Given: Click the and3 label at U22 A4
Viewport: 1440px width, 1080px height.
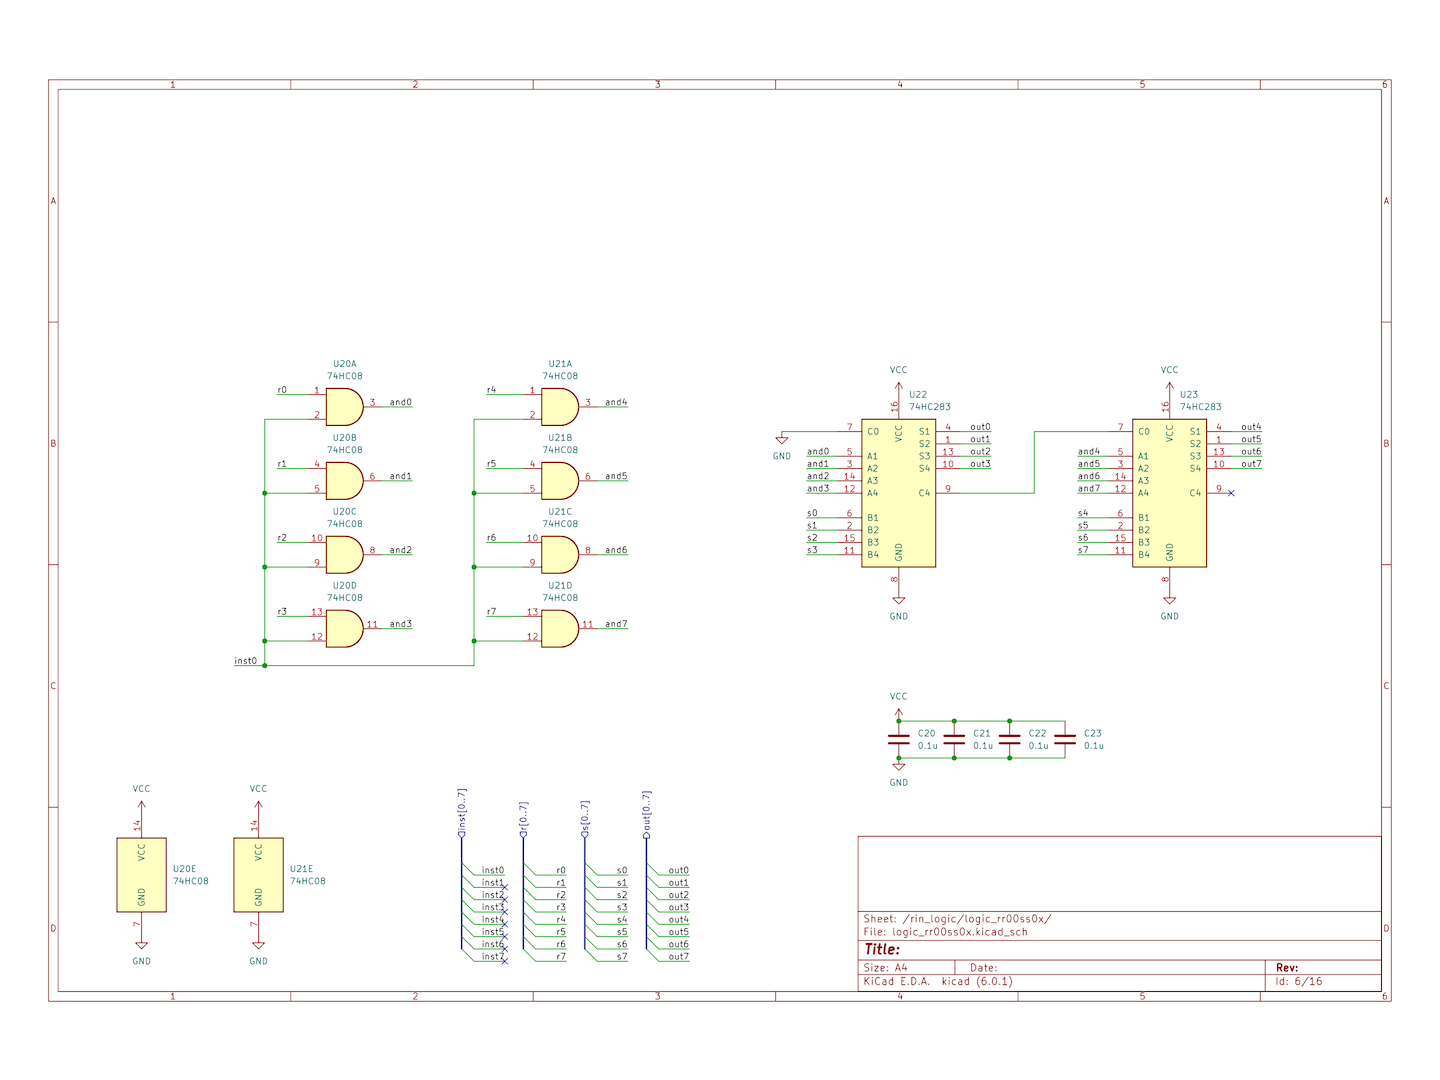Looking at the screenshot, I should (818, 489).
